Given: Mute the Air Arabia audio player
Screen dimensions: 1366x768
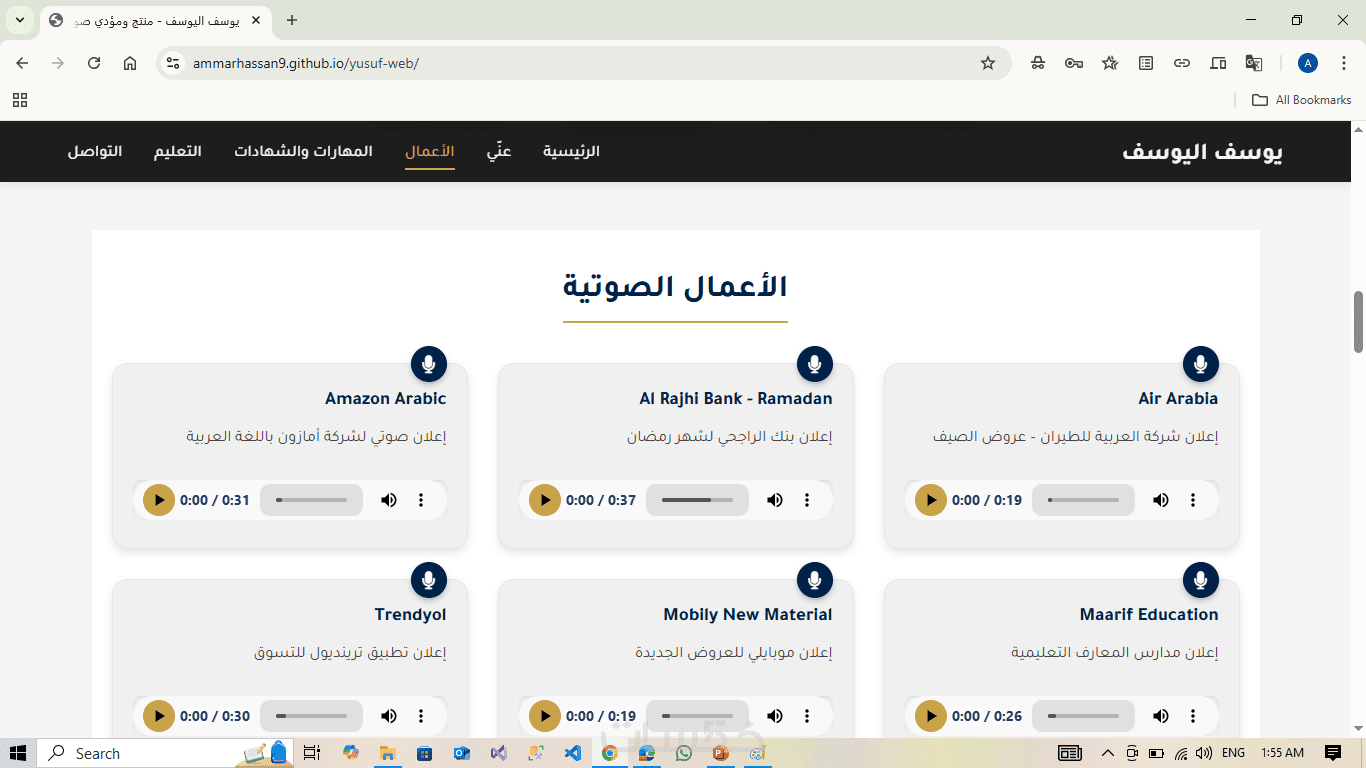Looking at the screenshot, I should tap(1161, 500).
